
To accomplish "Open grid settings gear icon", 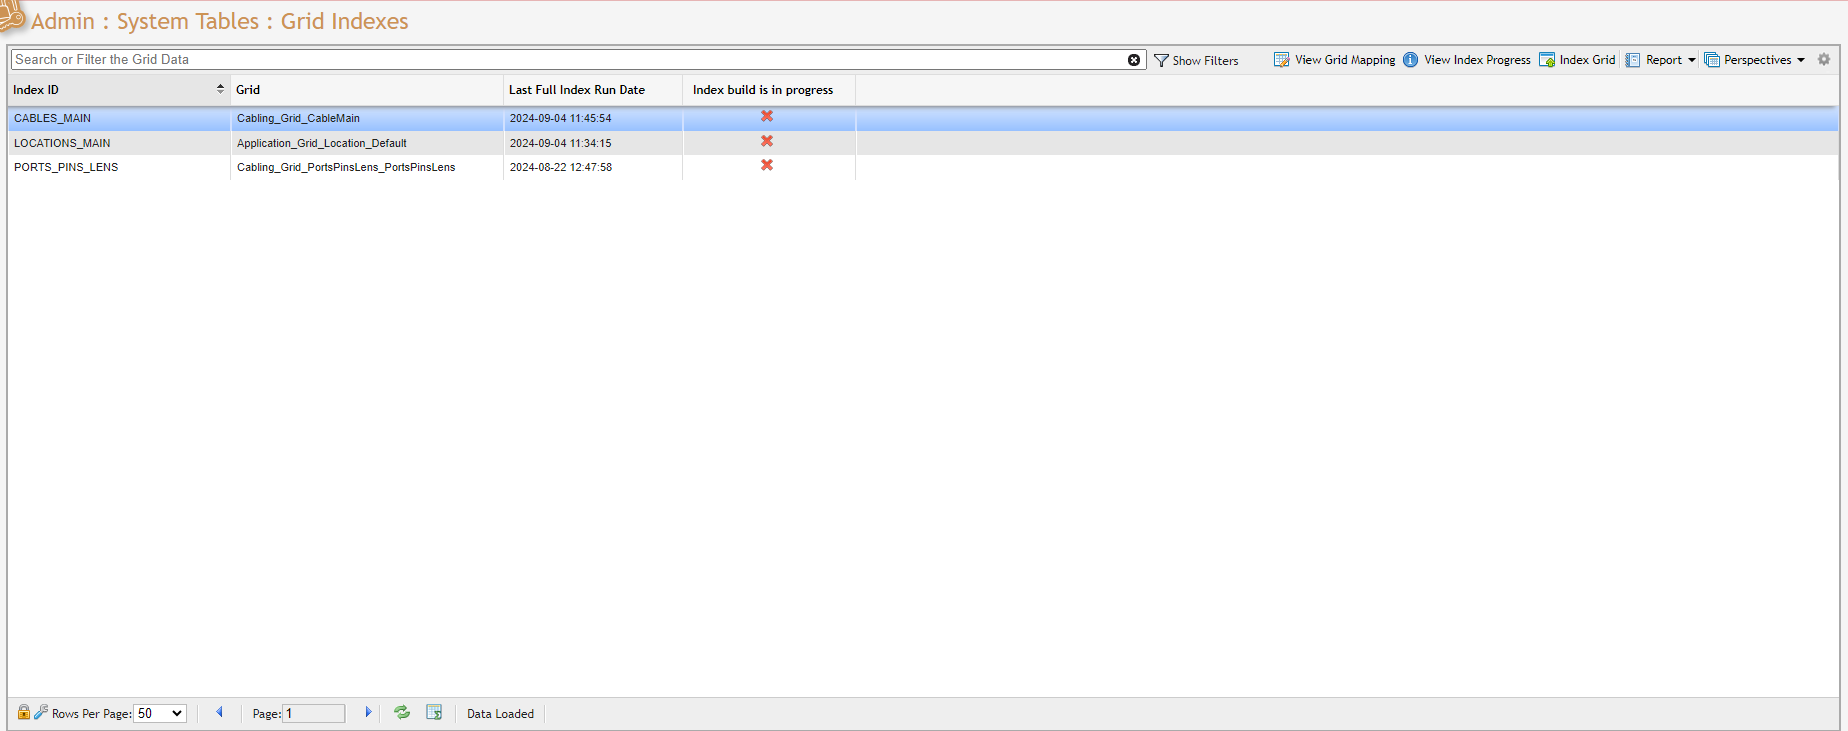I will point(1824,60).
